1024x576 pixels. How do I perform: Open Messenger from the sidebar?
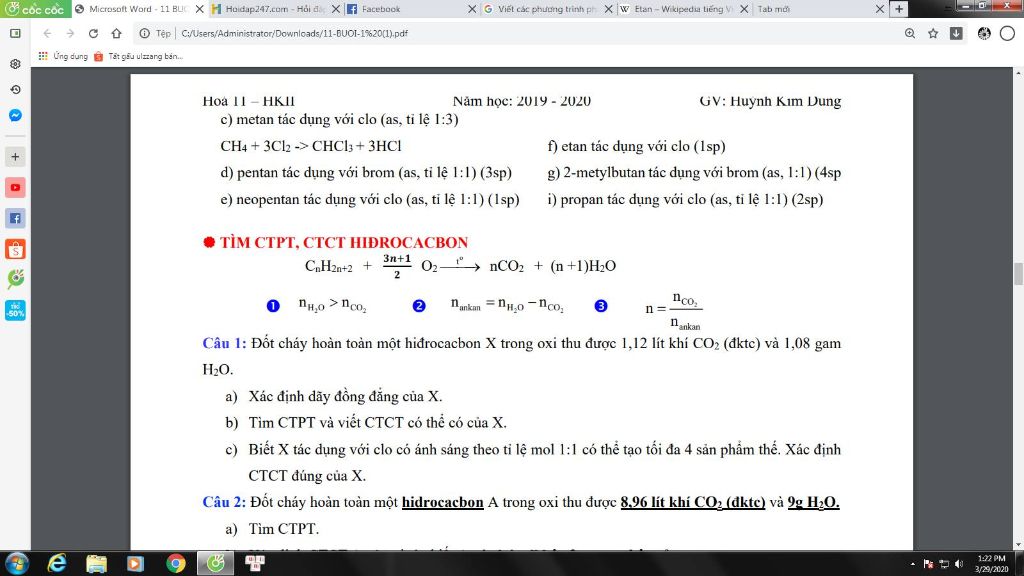click(x=15, y=116)
